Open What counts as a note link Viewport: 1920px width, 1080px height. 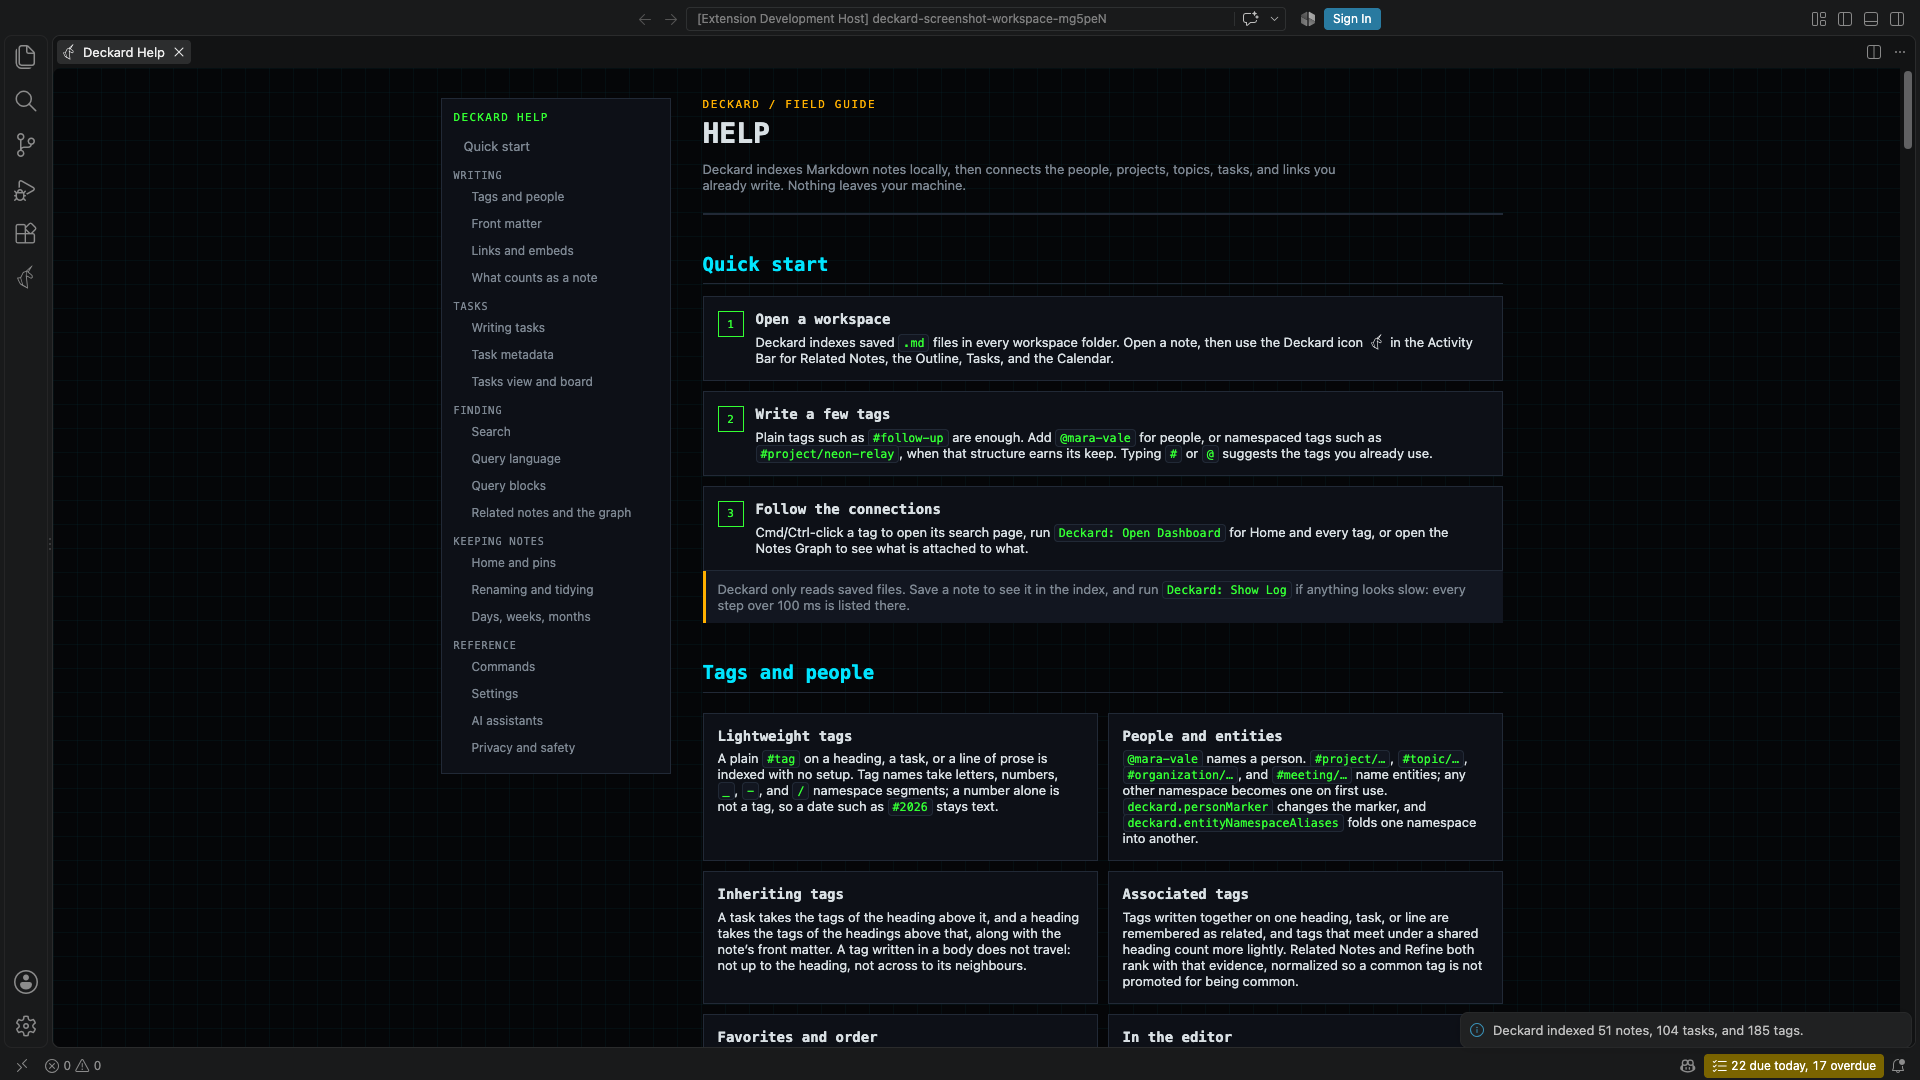534,278
